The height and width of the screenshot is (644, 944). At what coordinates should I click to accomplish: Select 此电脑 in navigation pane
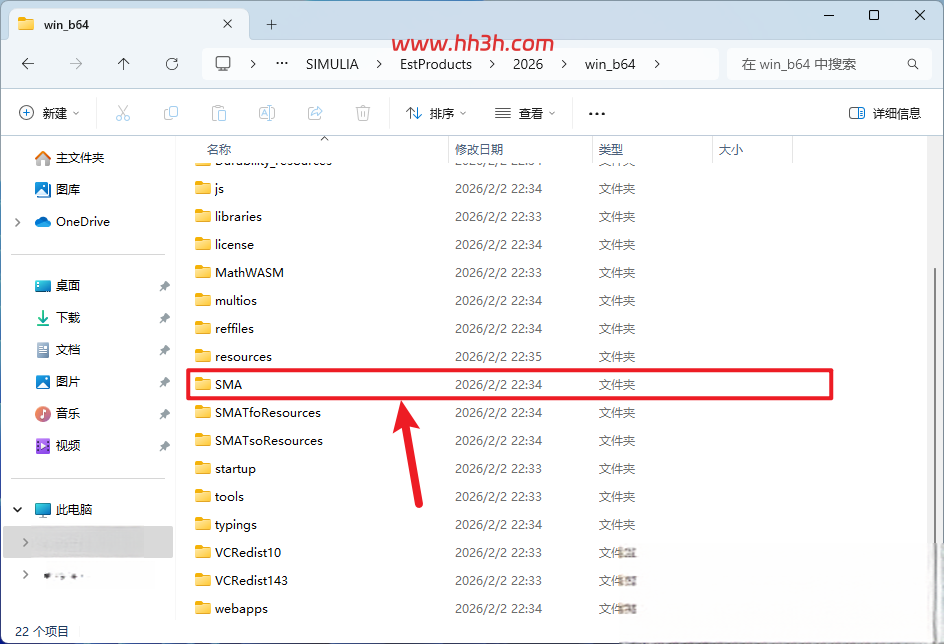[63, 510]
